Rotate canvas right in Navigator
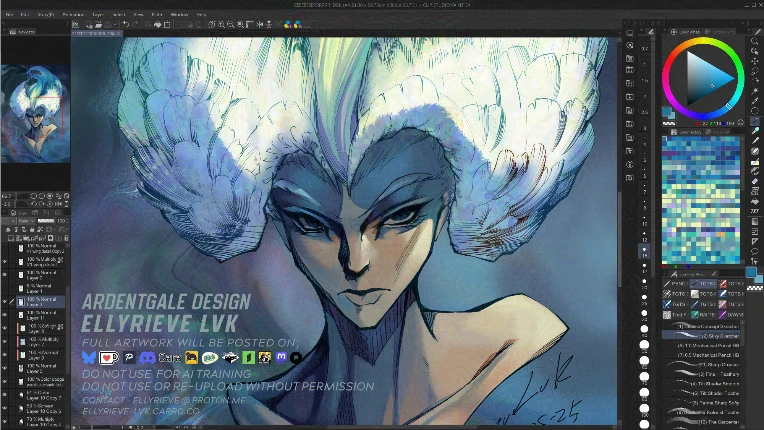 (x=42, y=204)
